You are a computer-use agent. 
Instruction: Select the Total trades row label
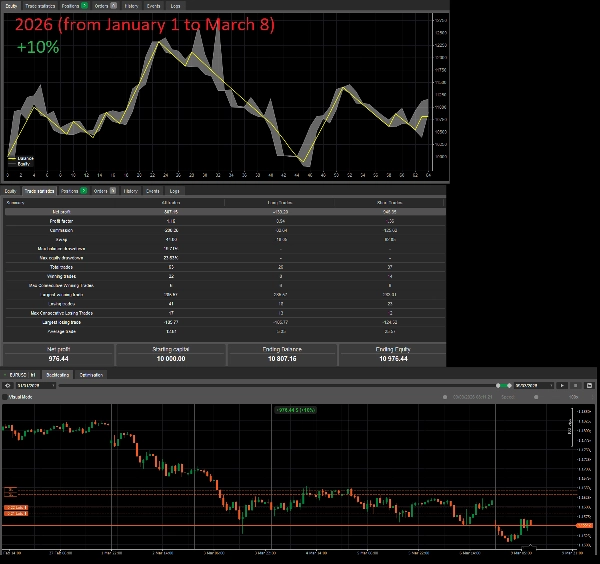(61, 267)
